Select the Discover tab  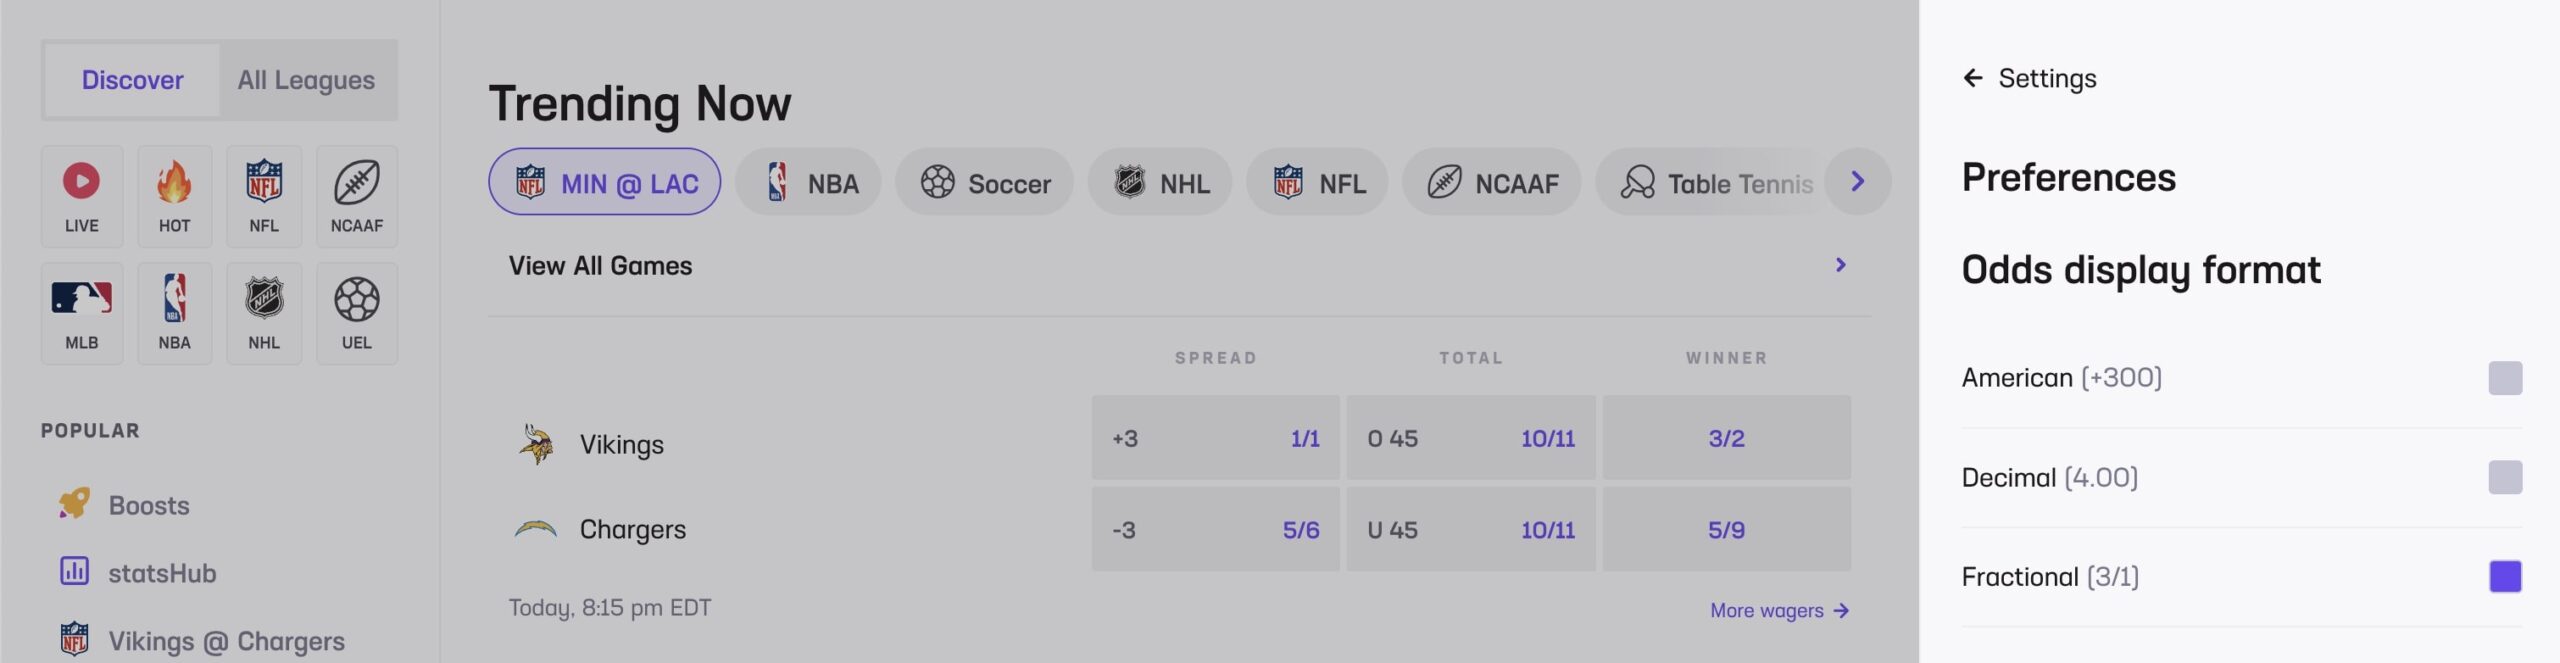[x=132, y=80]
